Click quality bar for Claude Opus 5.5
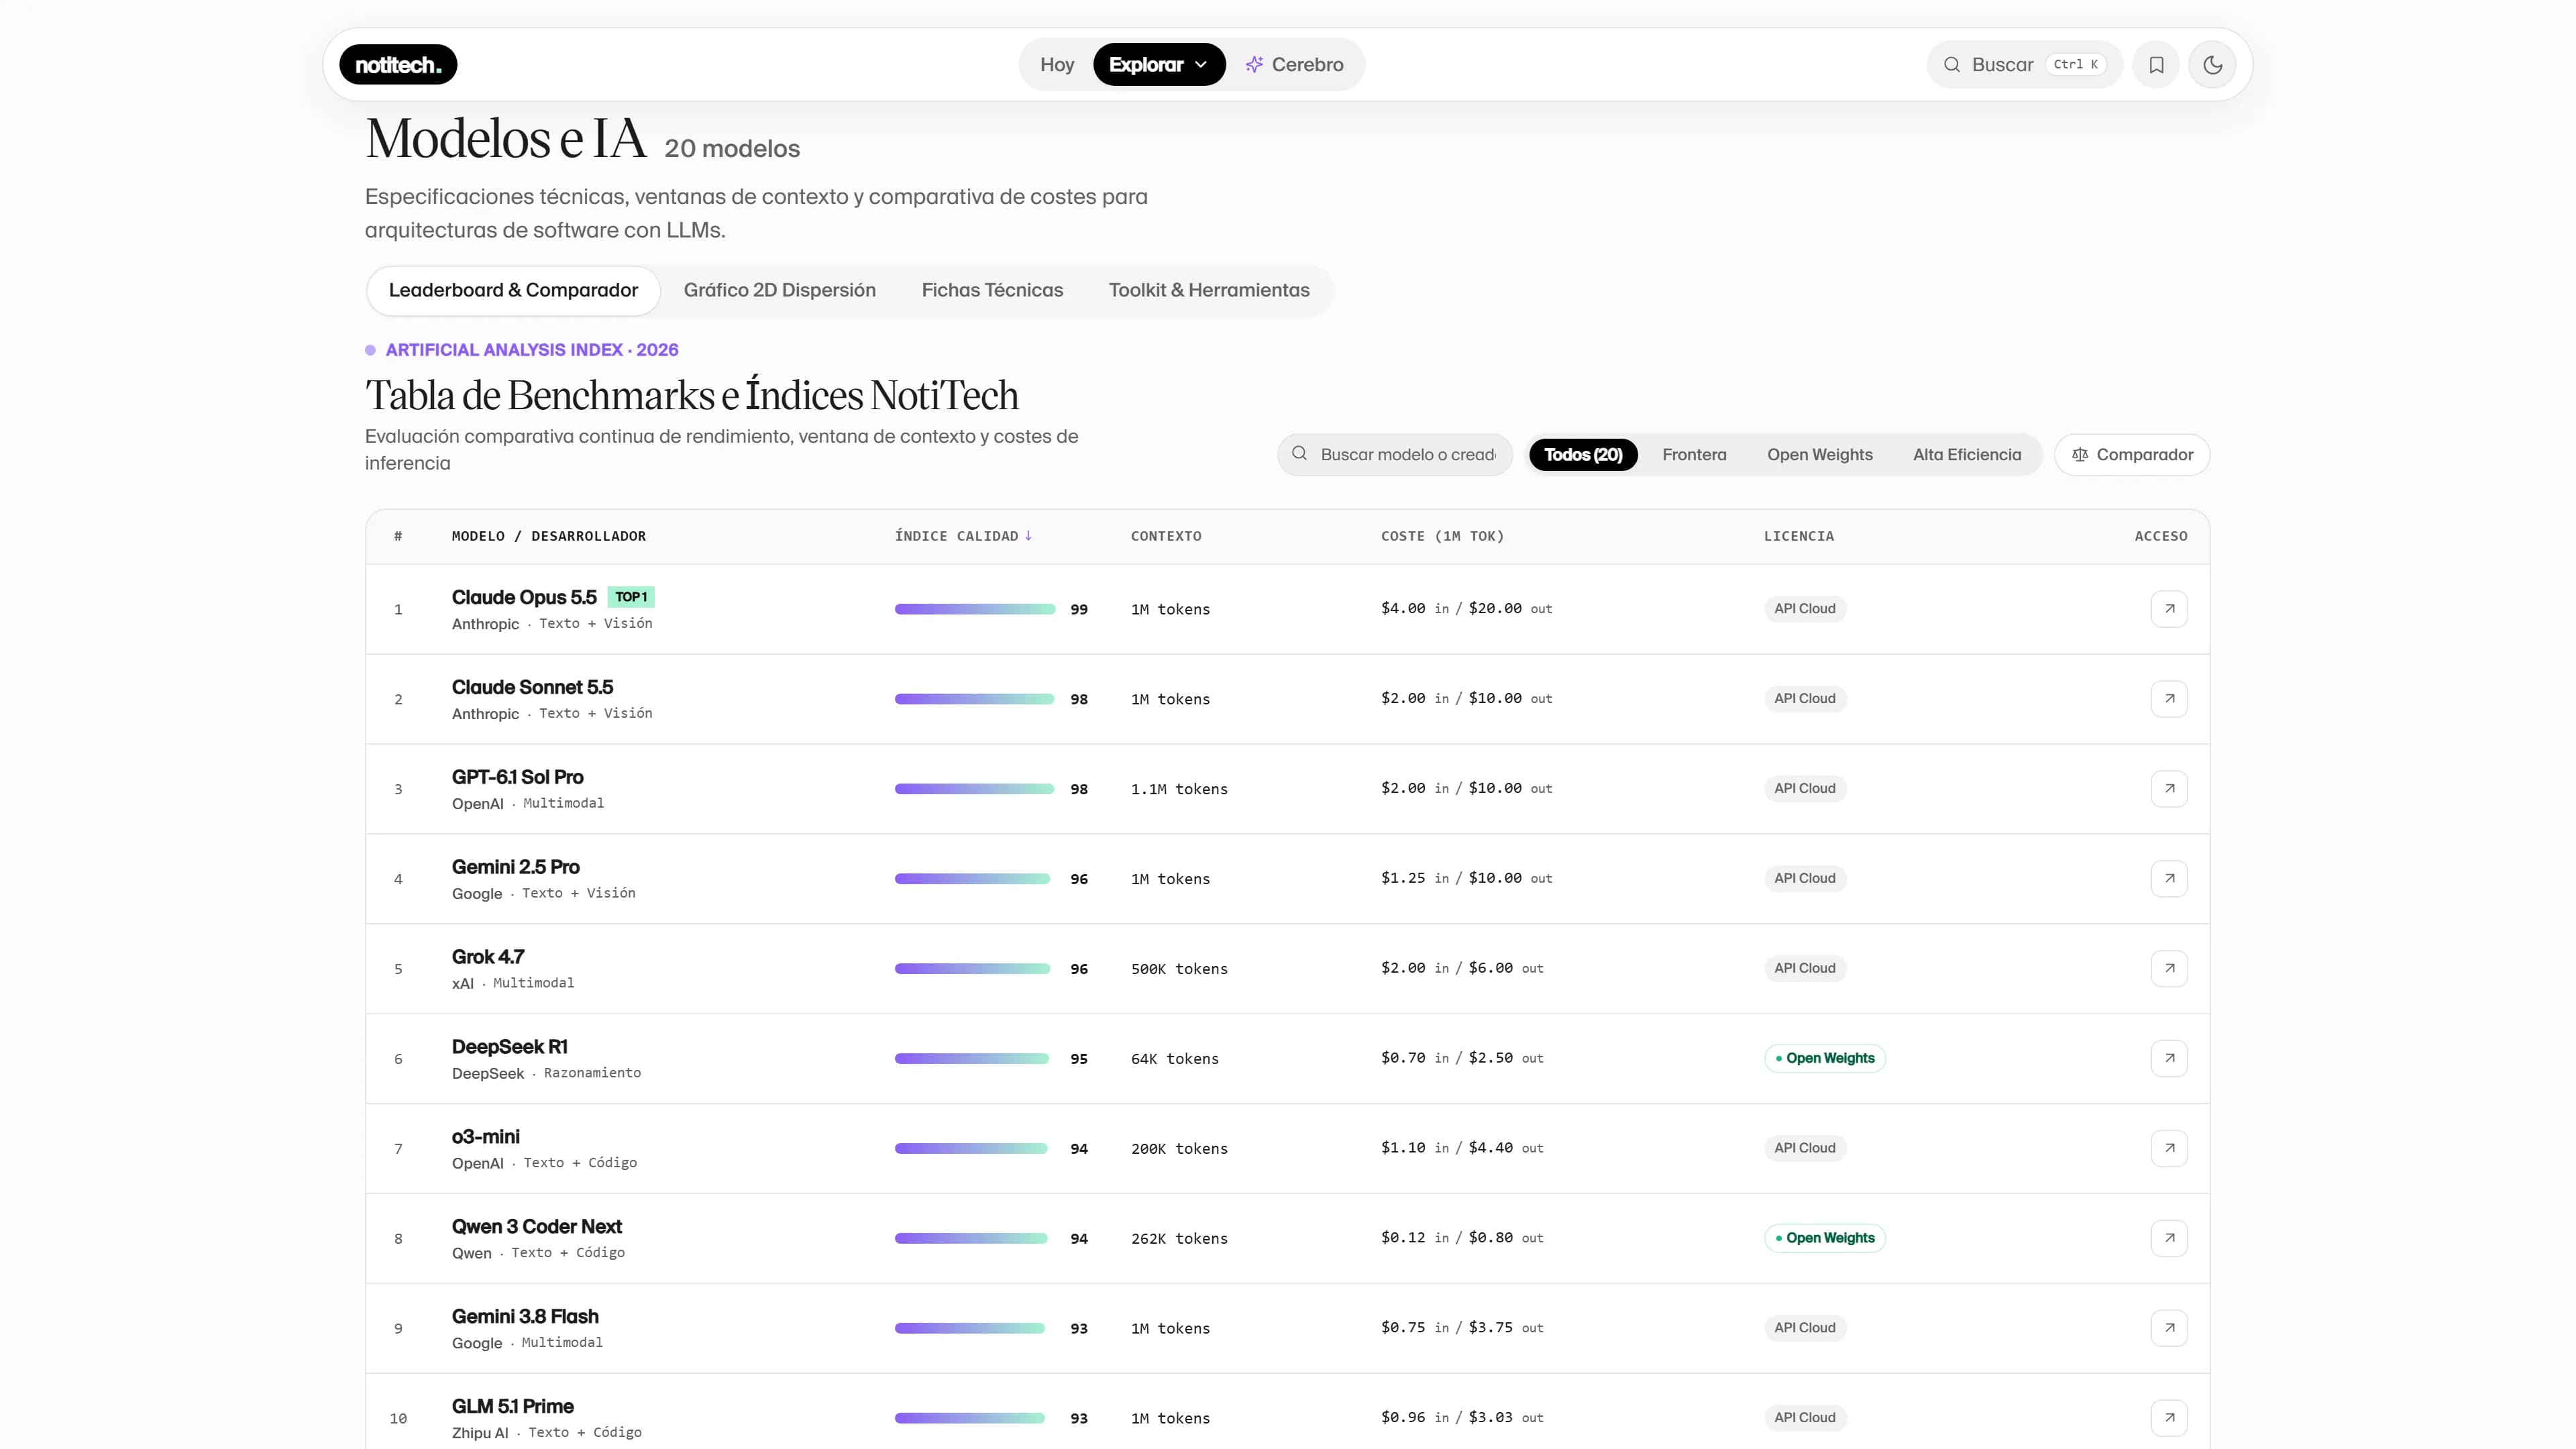Image resolution: width=2576 pixels, height=1449 pixels. tap(975, 609)
